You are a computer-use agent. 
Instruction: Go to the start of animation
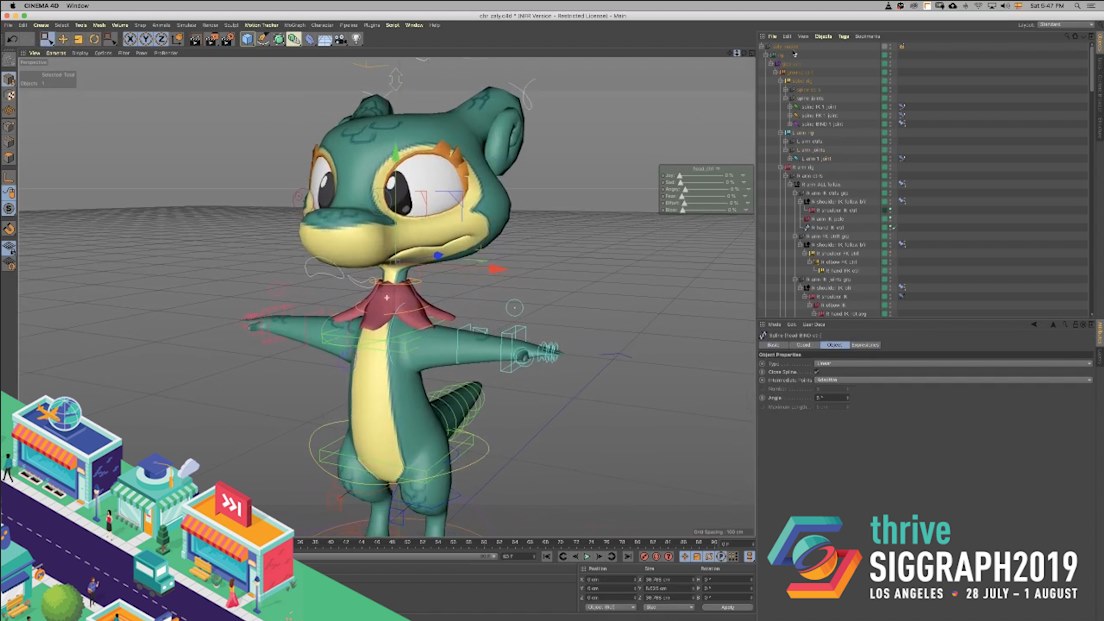click(x=546, y=556)
